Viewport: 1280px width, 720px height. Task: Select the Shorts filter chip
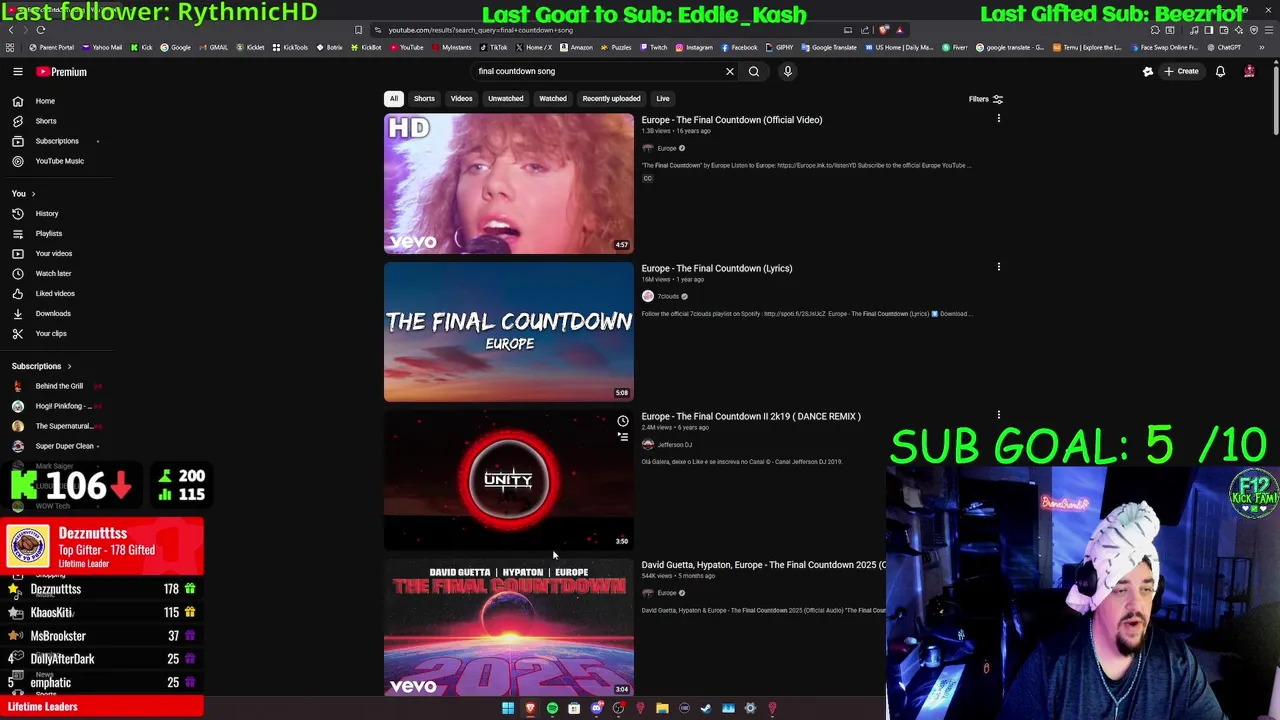pyautogui.click(x=424, y=99)
